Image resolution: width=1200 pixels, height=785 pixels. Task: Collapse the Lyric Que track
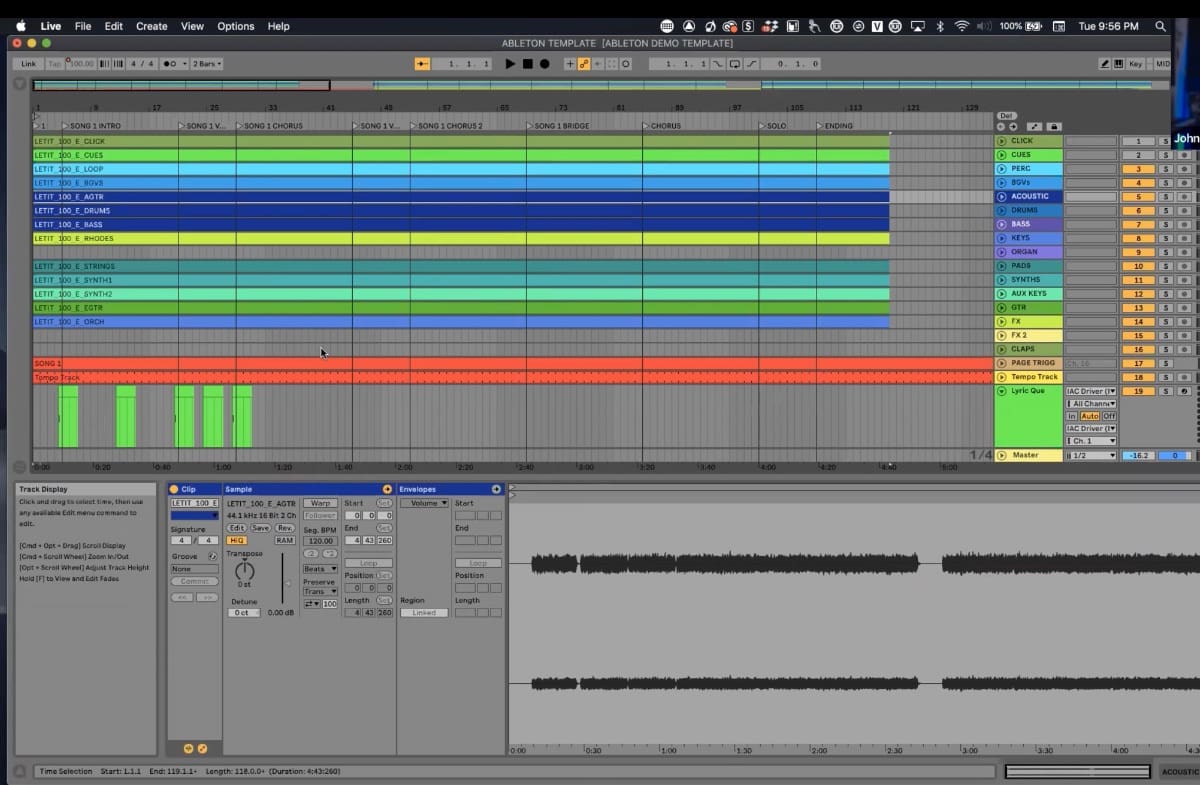click(x=1002, y=391)
